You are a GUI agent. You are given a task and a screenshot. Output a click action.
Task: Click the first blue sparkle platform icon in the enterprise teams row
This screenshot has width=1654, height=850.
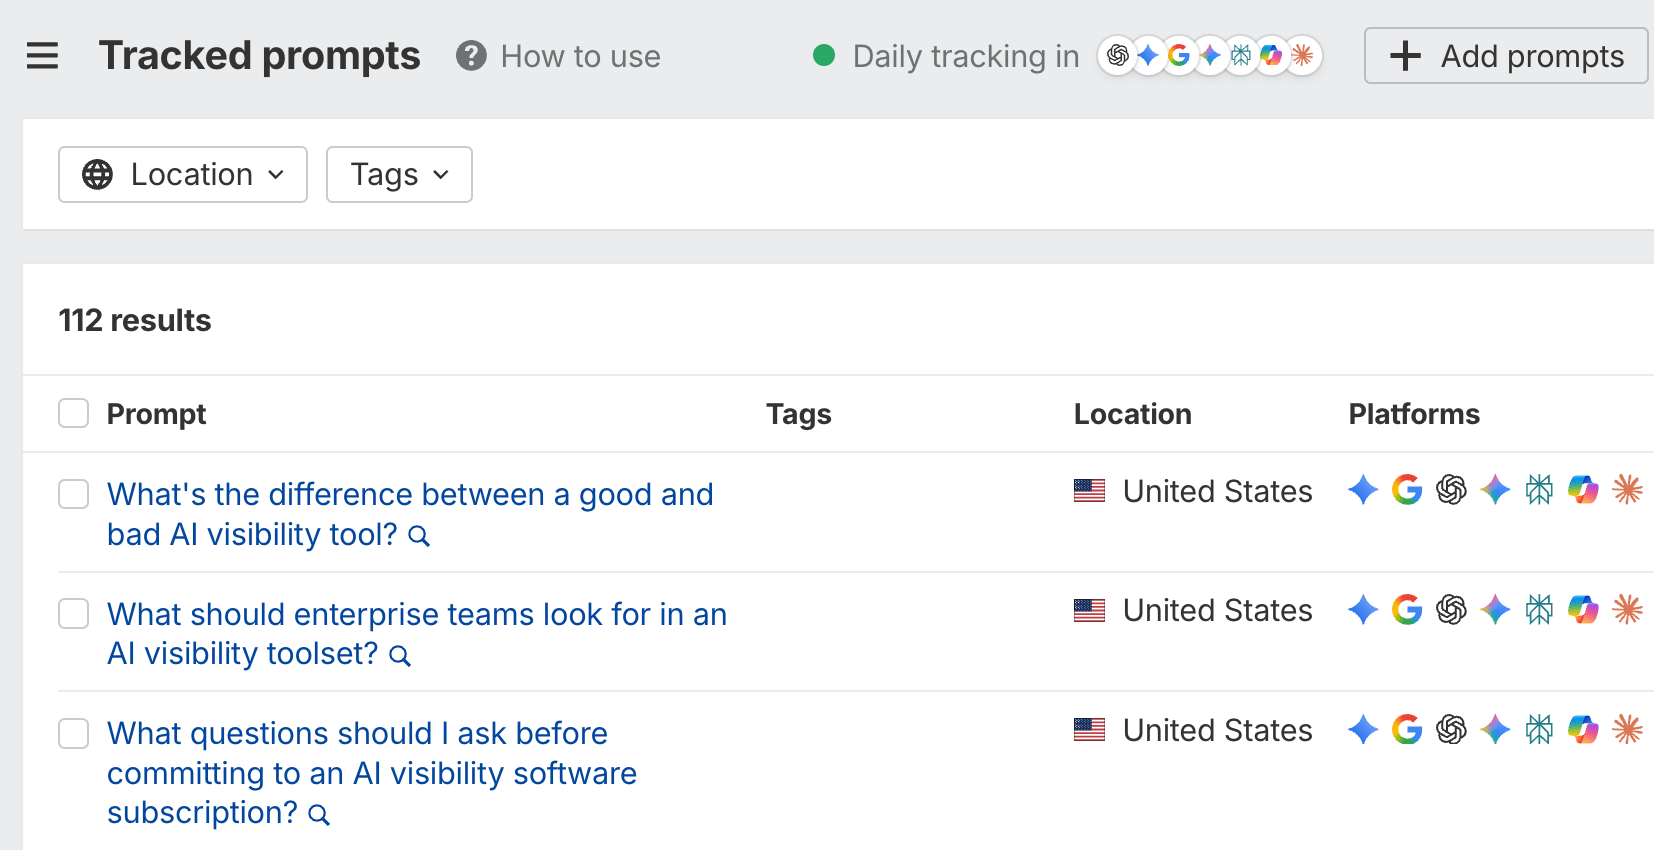click(1363, 609)
